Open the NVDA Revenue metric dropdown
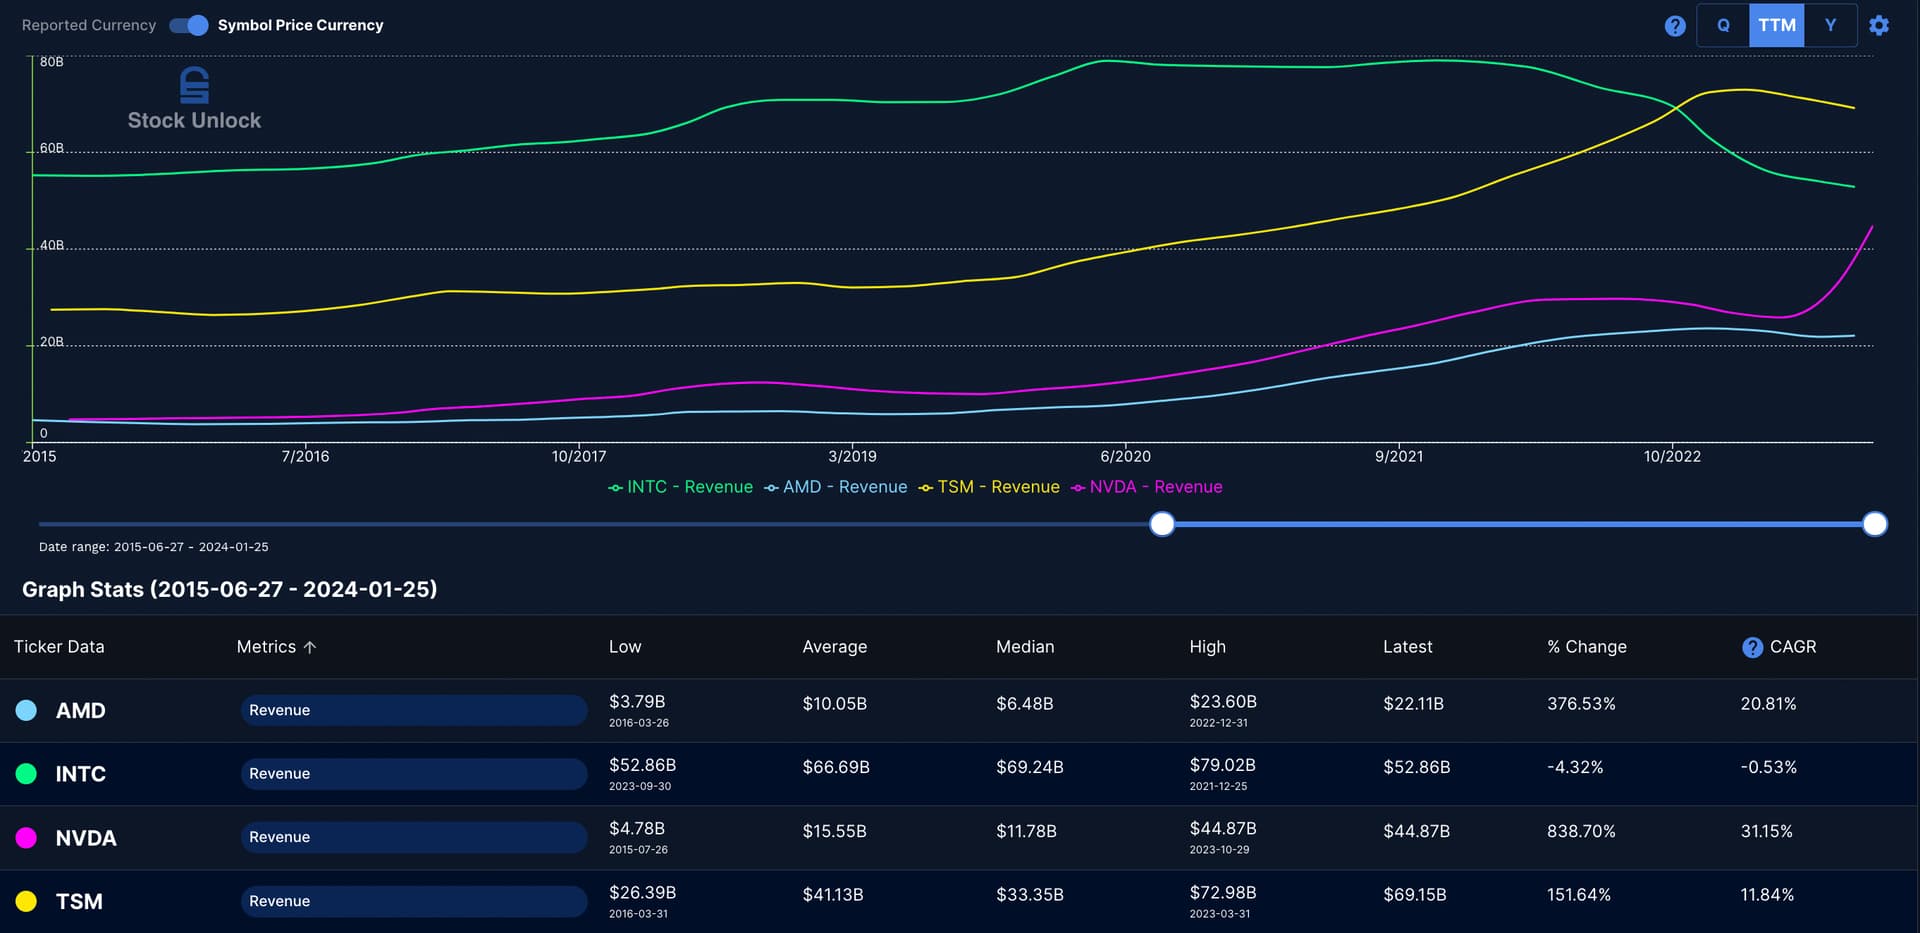Image resolution: width=1920 pixels, height=933 pixels. point(414,837)
